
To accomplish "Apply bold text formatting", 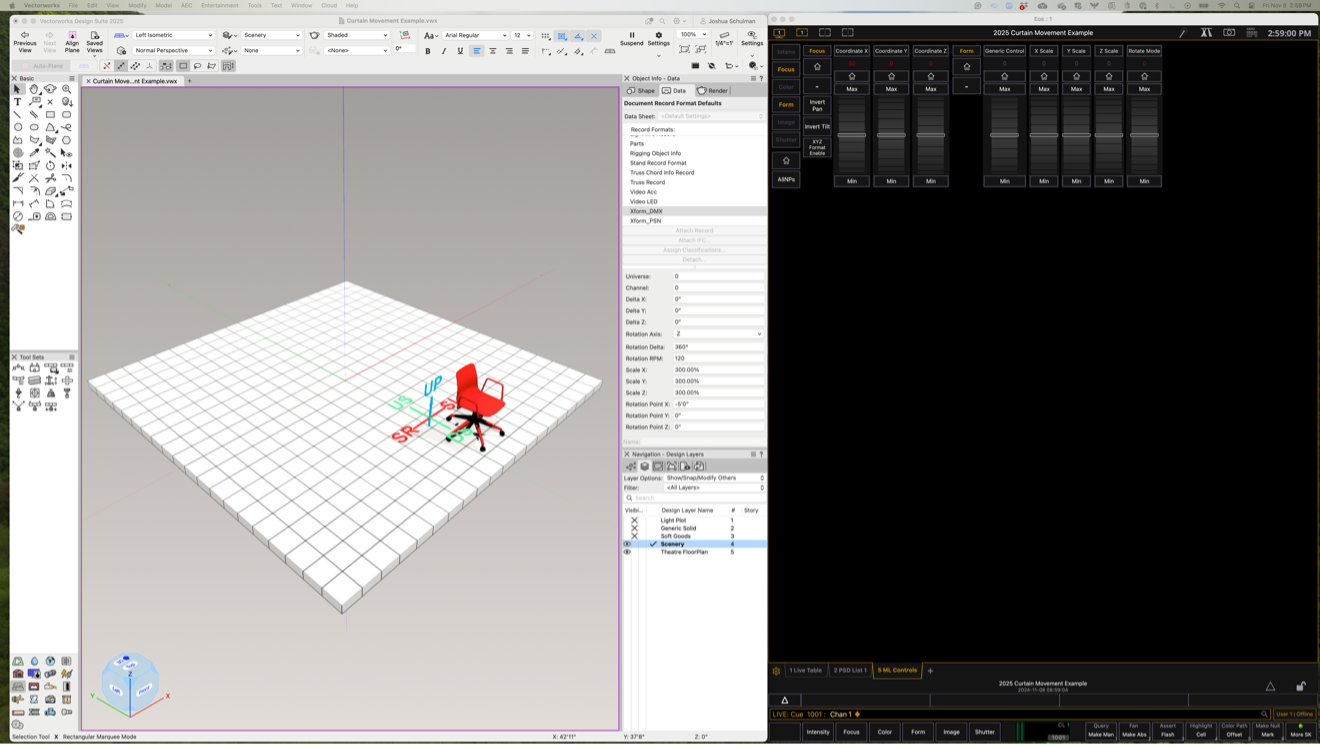I will coord(428,51).
